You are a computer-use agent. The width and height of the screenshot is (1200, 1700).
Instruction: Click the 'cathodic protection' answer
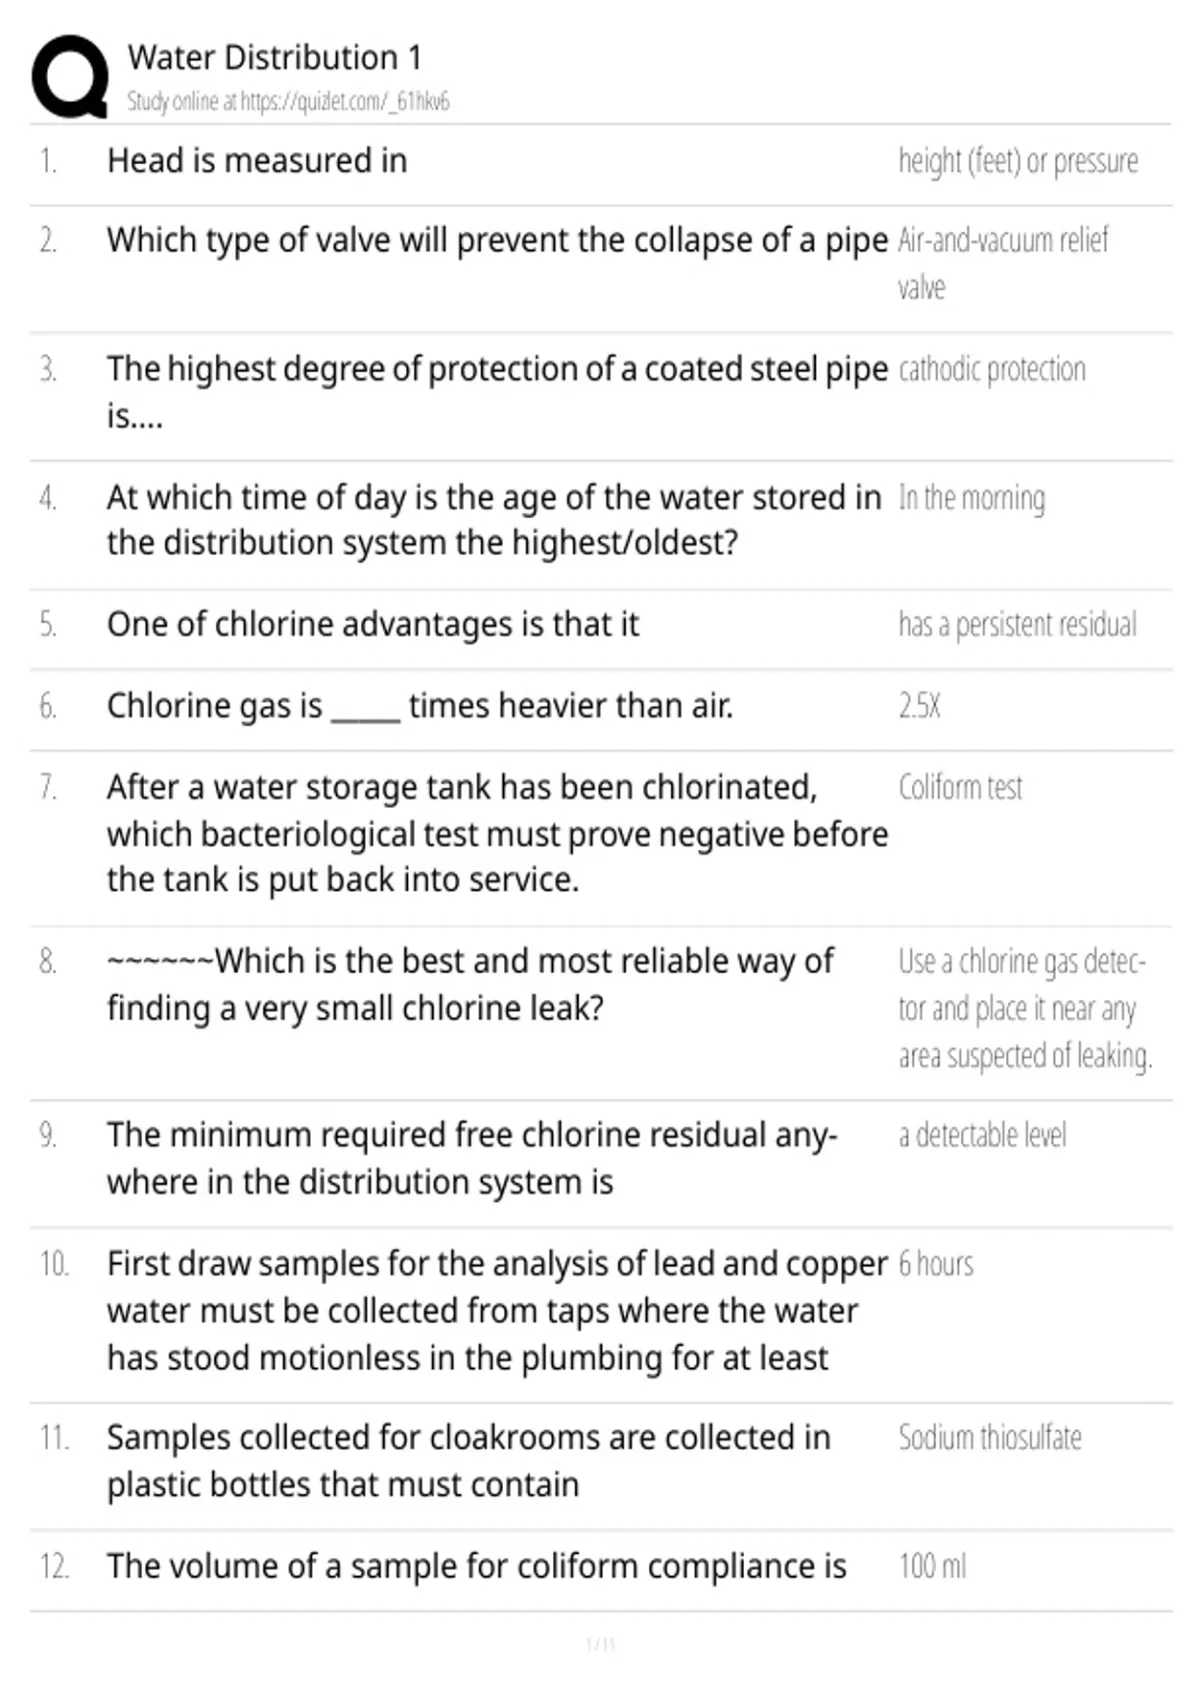point(992,369)
